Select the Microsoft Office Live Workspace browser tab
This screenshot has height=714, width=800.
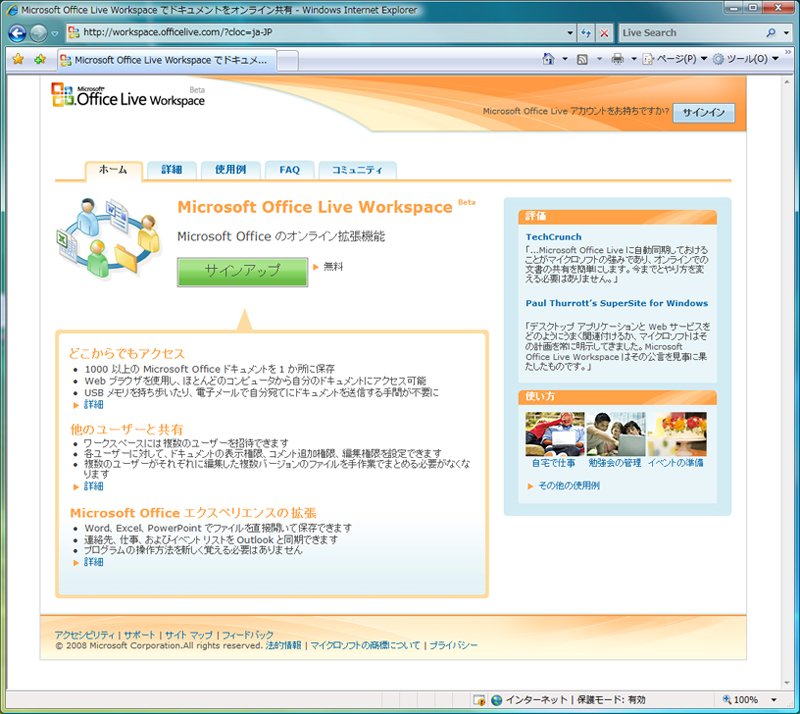tap(167, 60)
